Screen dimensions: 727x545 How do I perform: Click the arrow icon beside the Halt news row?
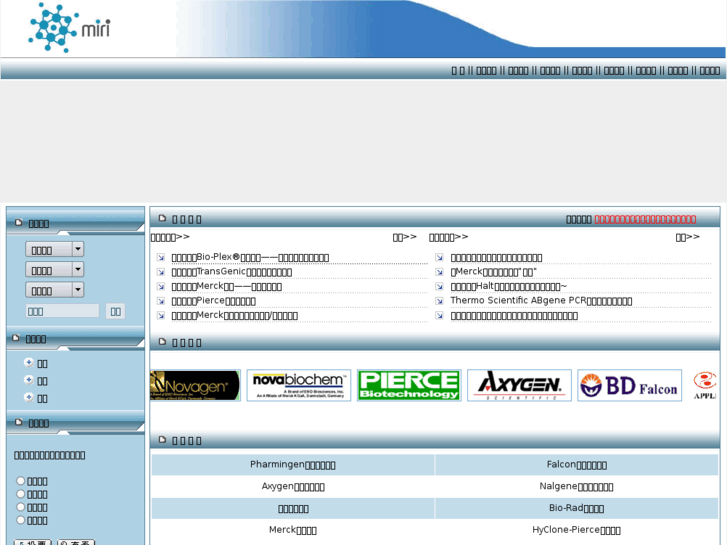[x=439, y=287]
